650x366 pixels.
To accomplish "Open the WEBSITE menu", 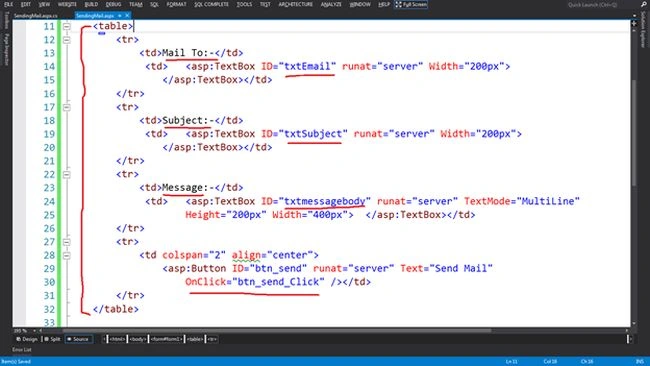I will 67,4.
